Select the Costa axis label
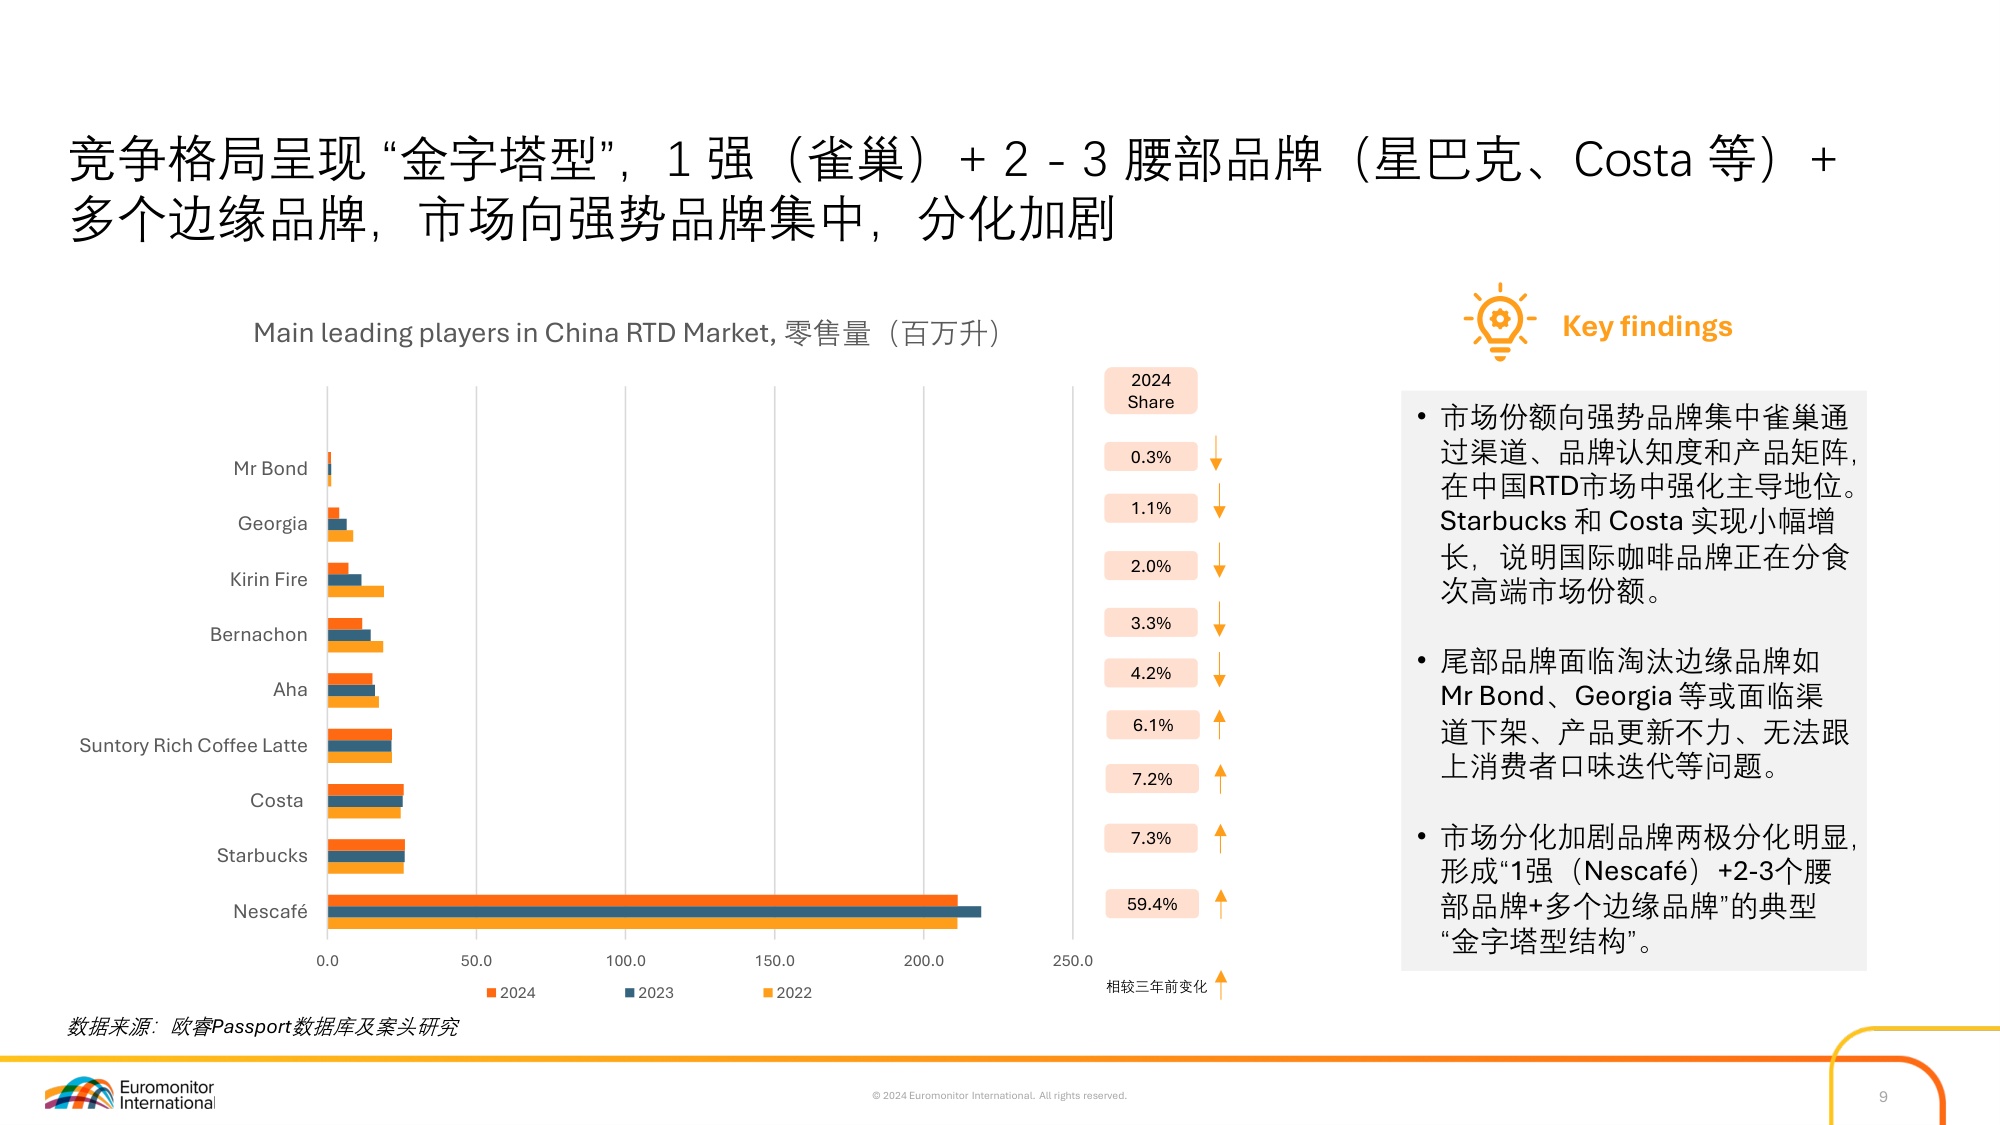 pos(276,800)
